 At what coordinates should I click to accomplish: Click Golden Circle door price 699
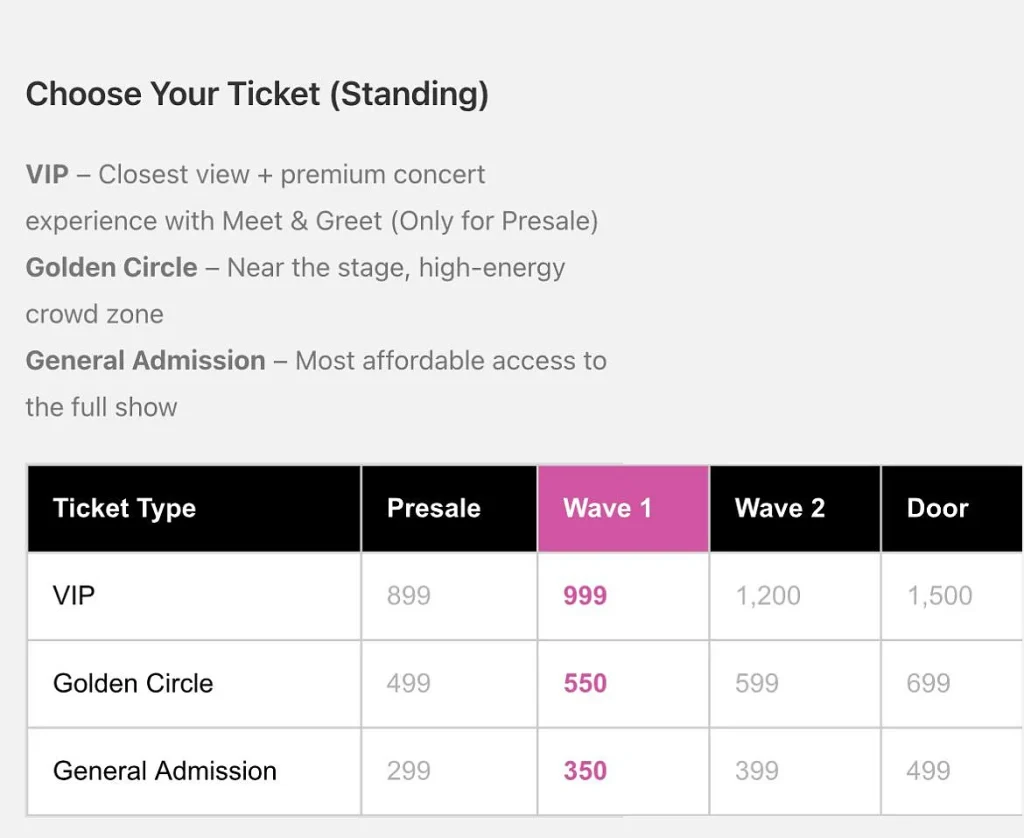tap(929, 684)
